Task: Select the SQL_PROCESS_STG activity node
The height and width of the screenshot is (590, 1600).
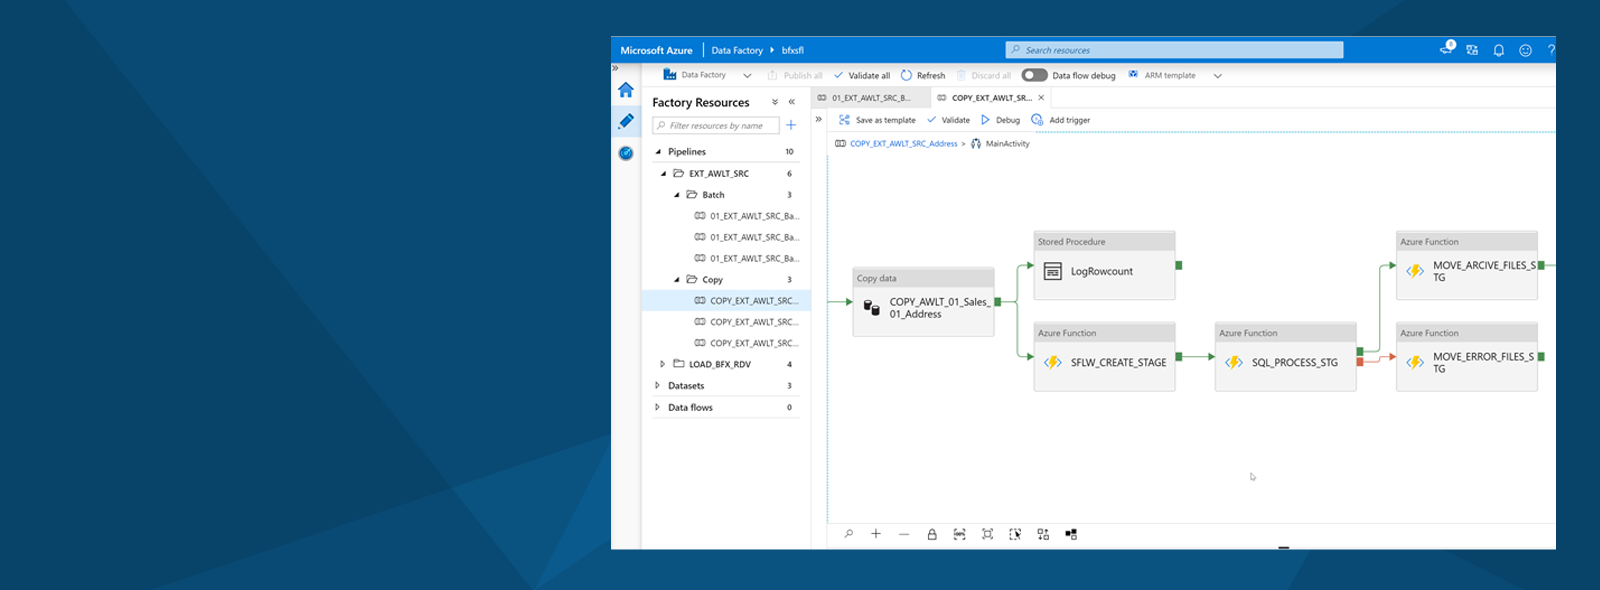Action: tap(1285, 363)
